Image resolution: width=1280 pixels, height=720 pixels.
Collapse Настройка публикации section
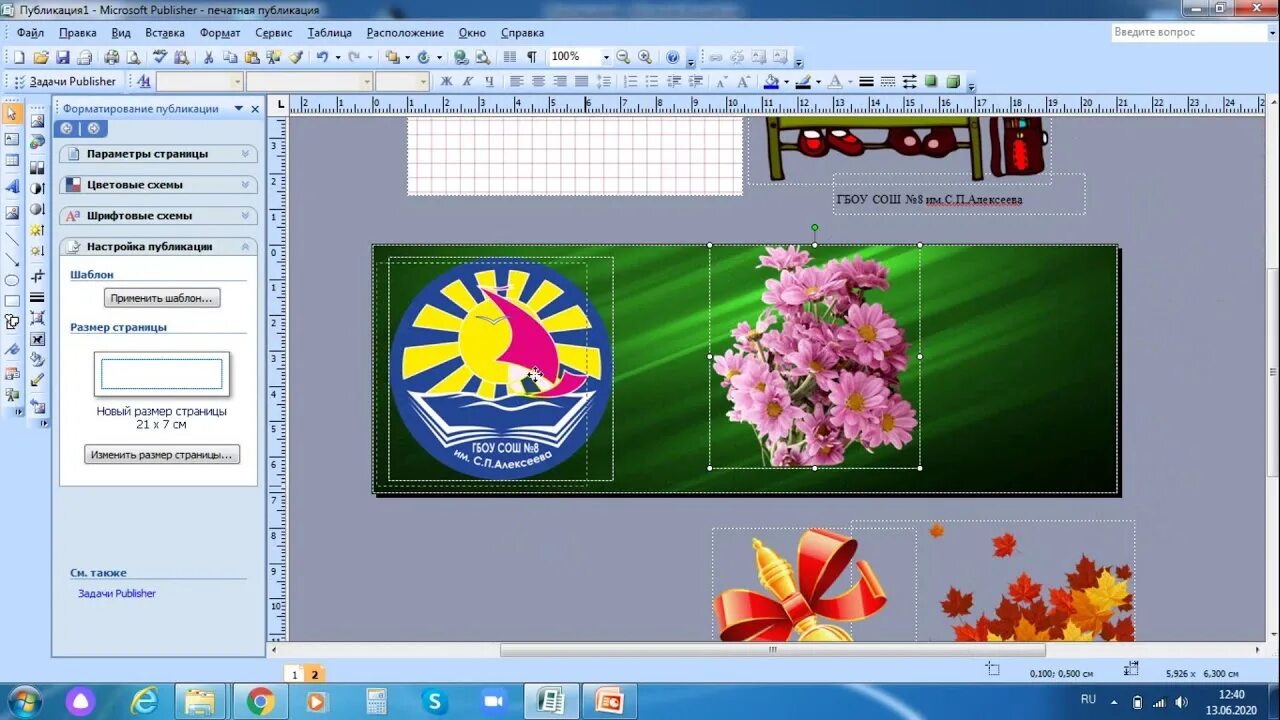pos(159,246)
